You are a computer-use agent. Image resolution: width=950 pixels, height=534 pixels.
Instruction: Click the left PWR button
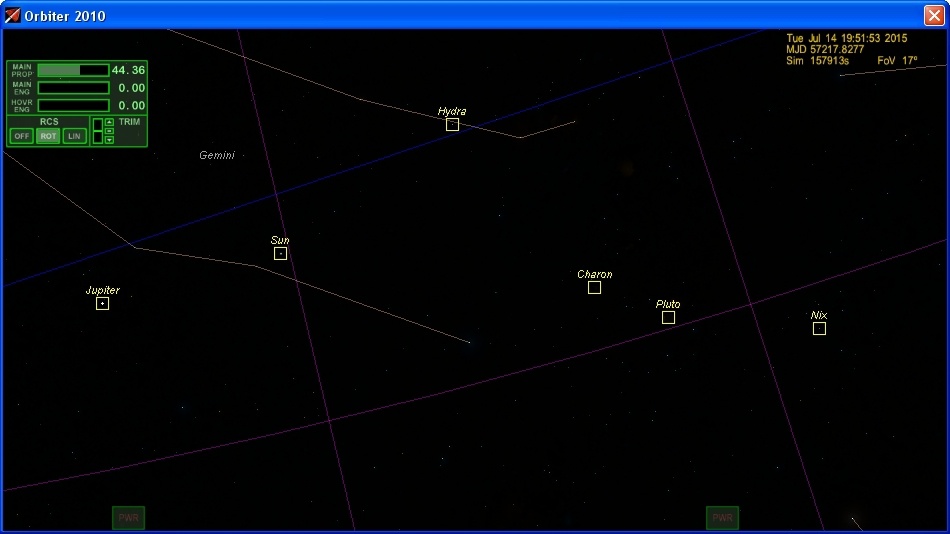(x=128, y=518)
